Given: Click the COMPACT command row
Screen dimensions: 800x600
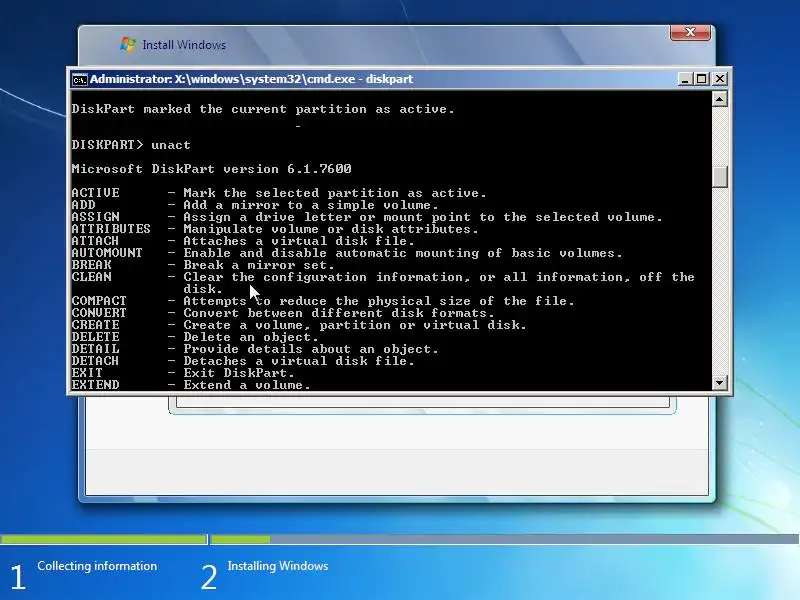Looking at the screenshot, I should click(323, 301).
